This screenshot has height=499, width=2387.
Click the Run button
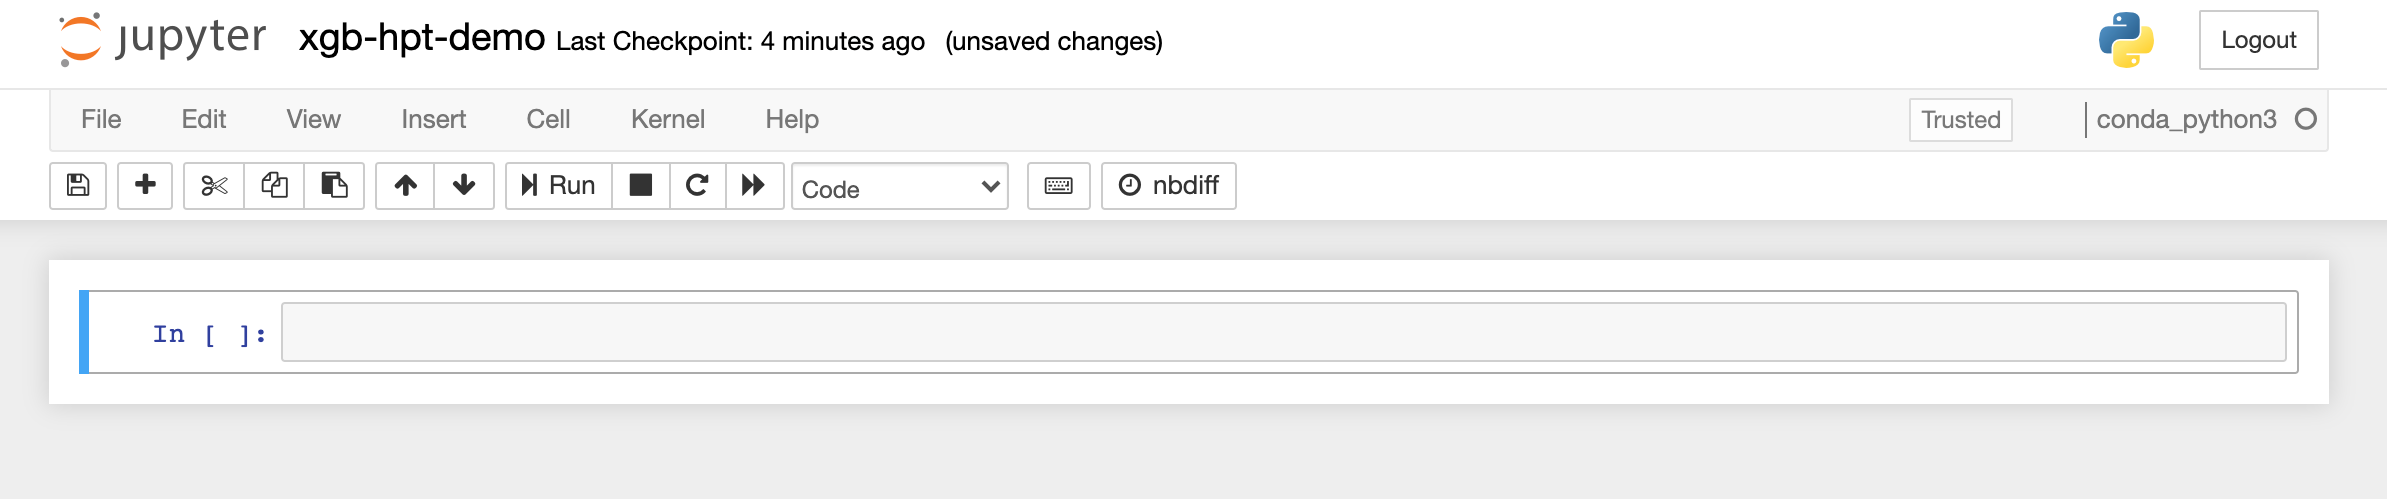point(559,186)
